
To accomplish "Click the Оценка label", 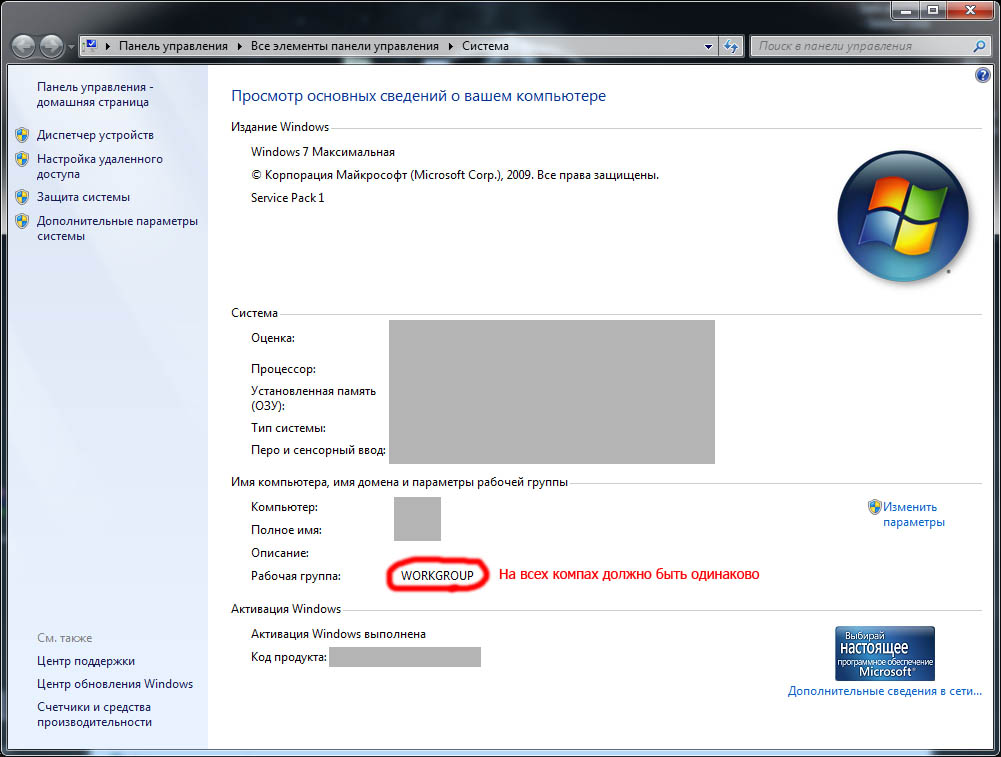I will pyautogui.click(x=273, y=338).
